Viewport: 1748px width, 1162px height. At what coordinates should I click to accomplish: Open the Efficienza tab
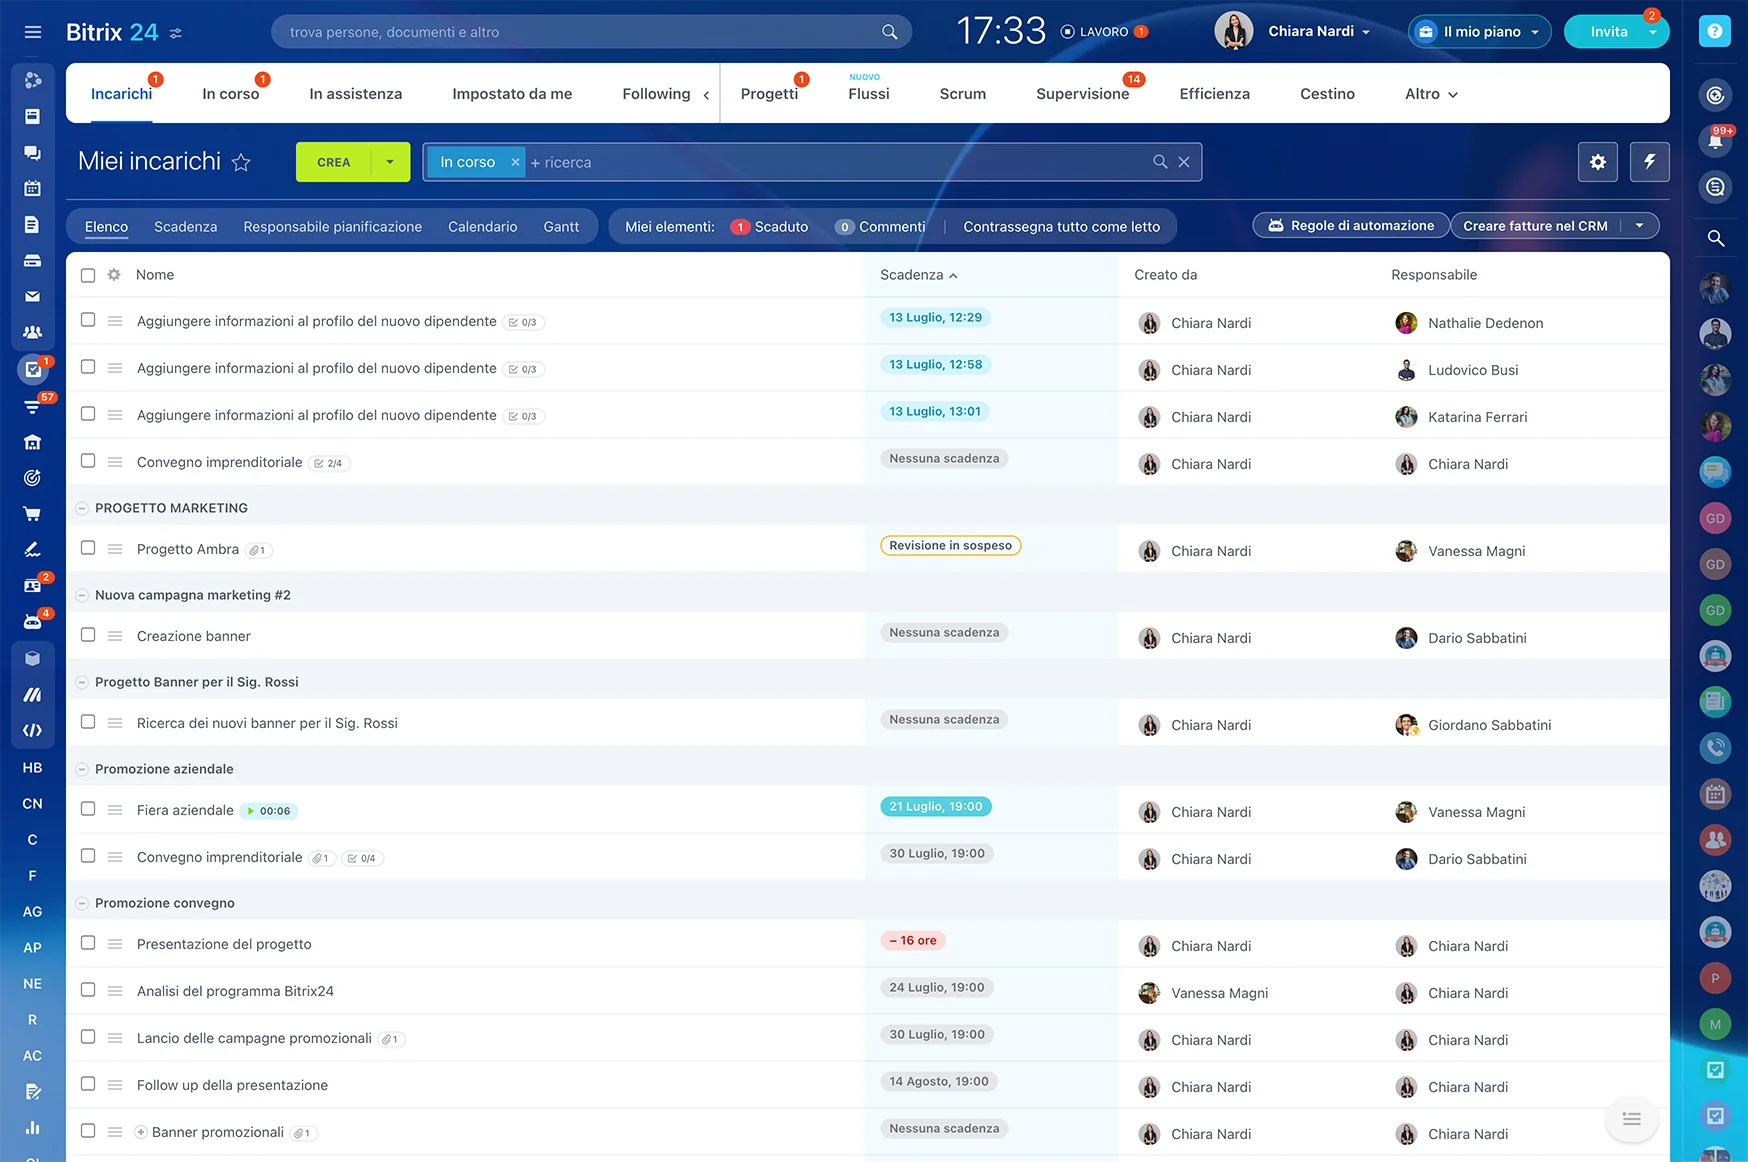[1214, 94]
